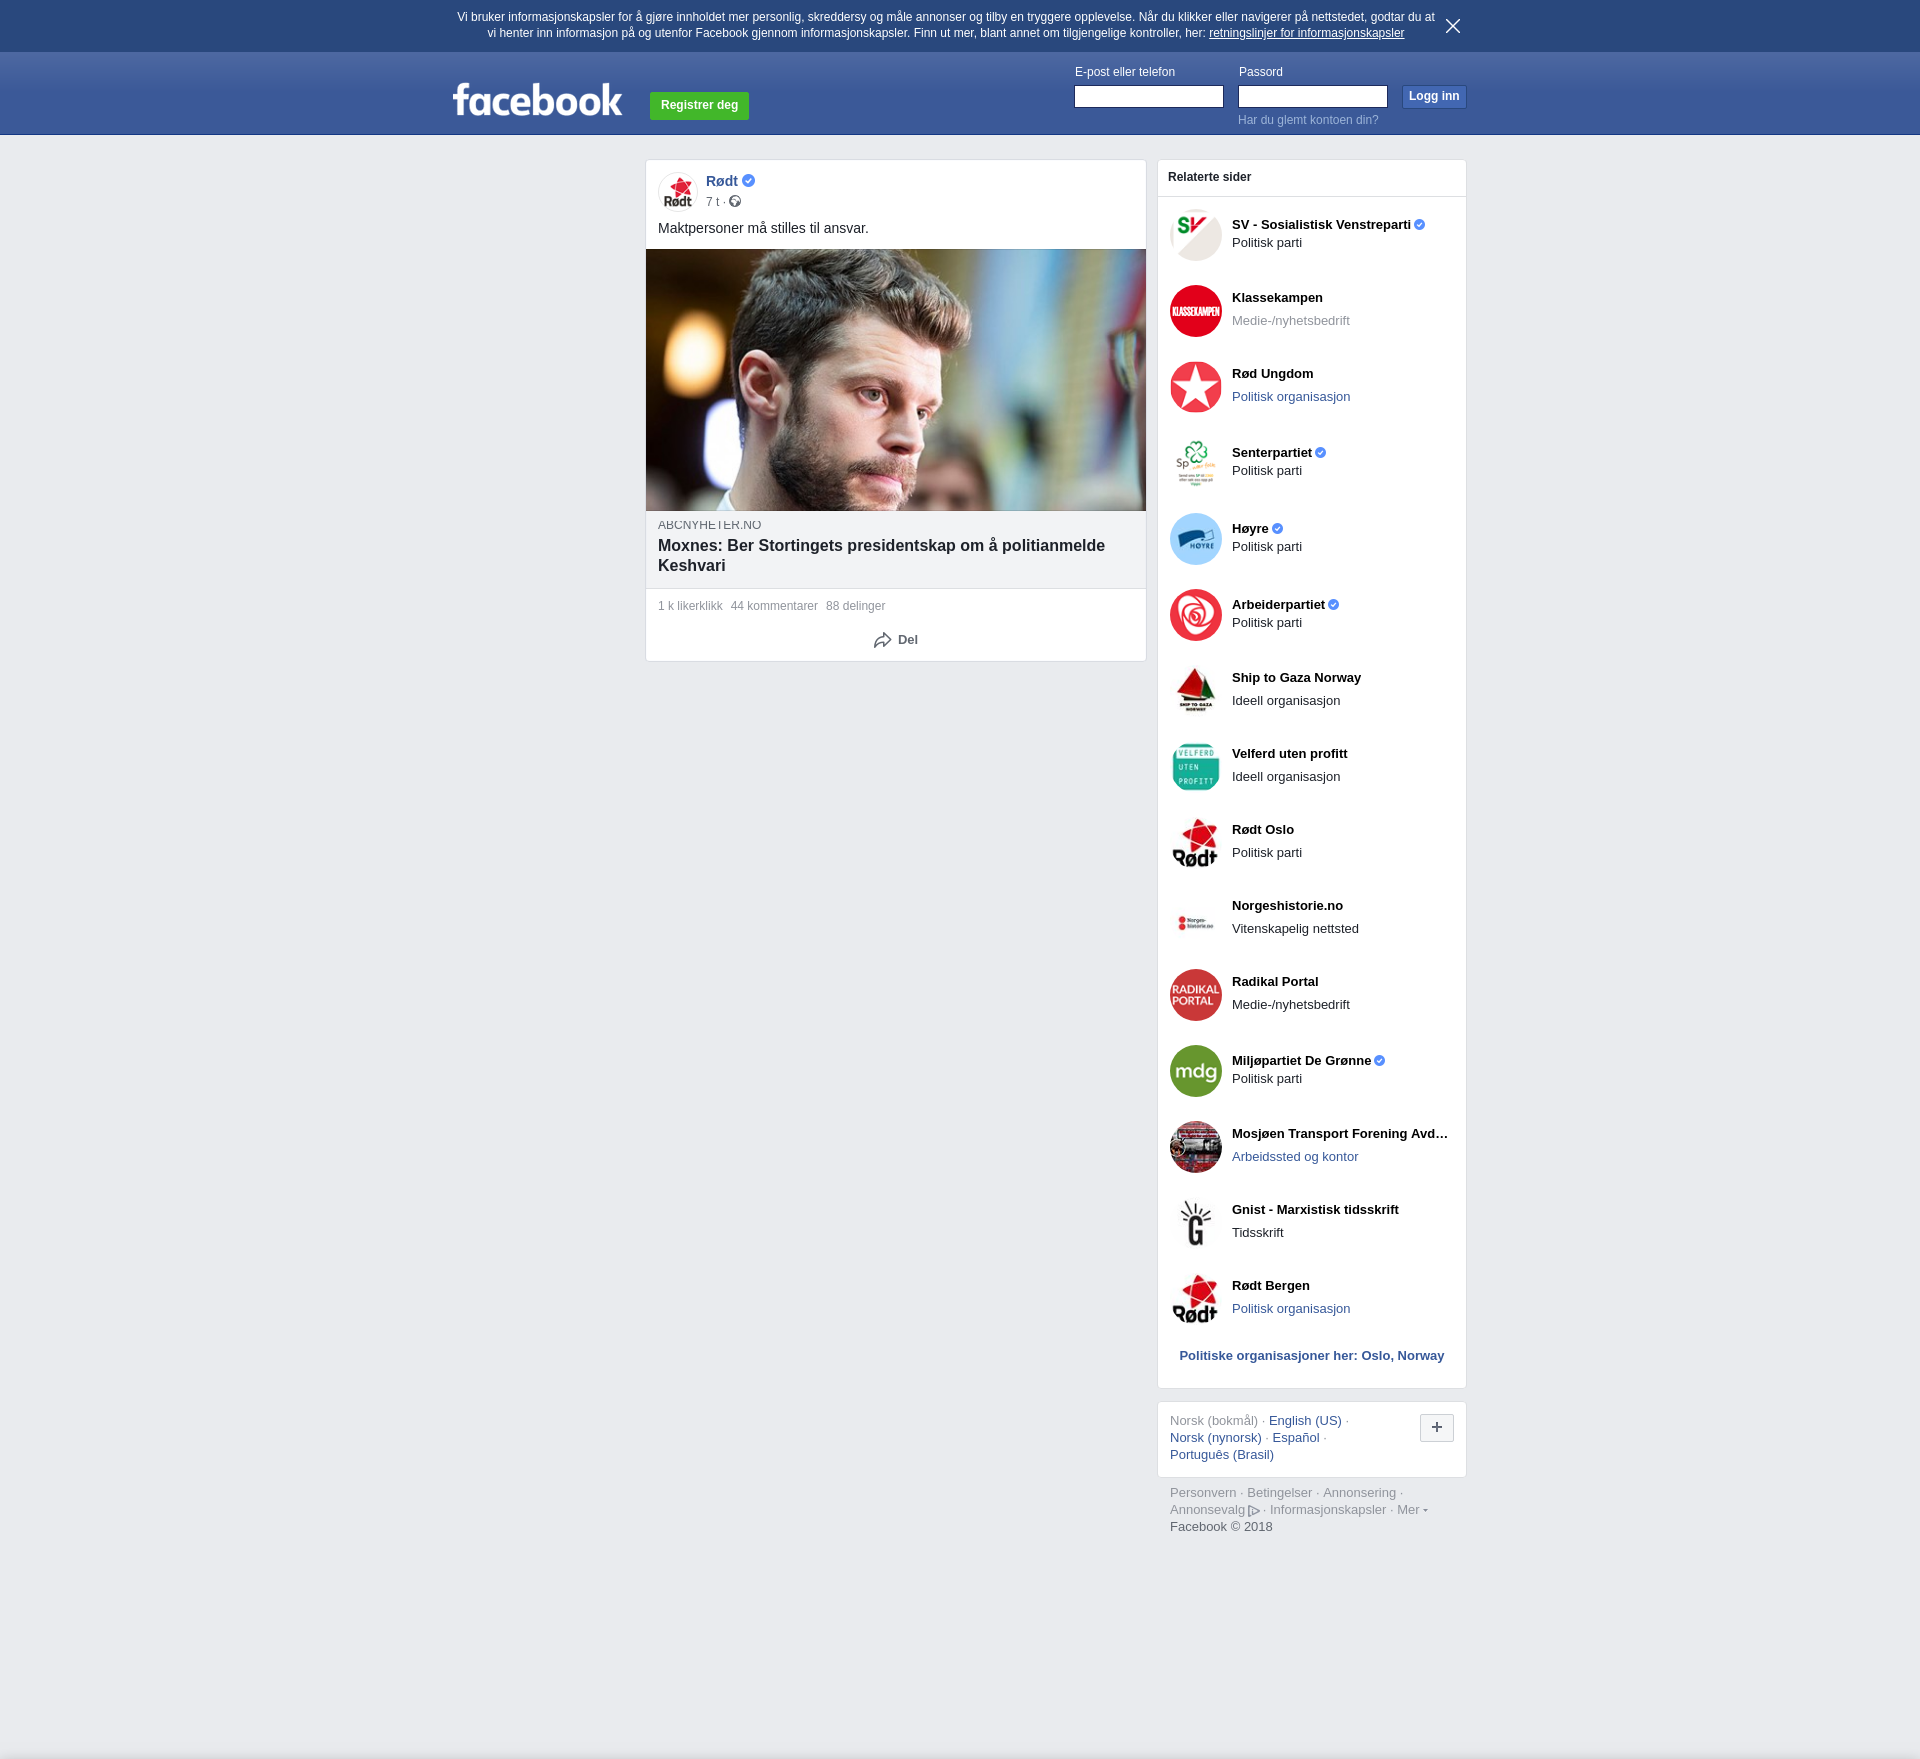The width and height of the screenshot is (1920, 1759).
Task: Close the cookie notice banner
Action: 1453,26
